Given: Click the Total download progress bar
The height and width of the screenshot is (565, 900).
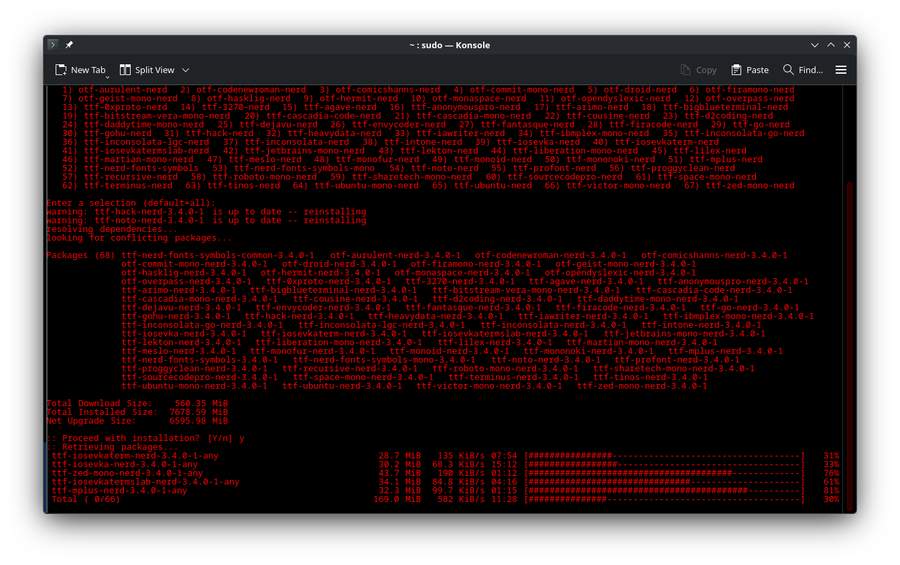Looking at the screenshot, I should 665,500.
